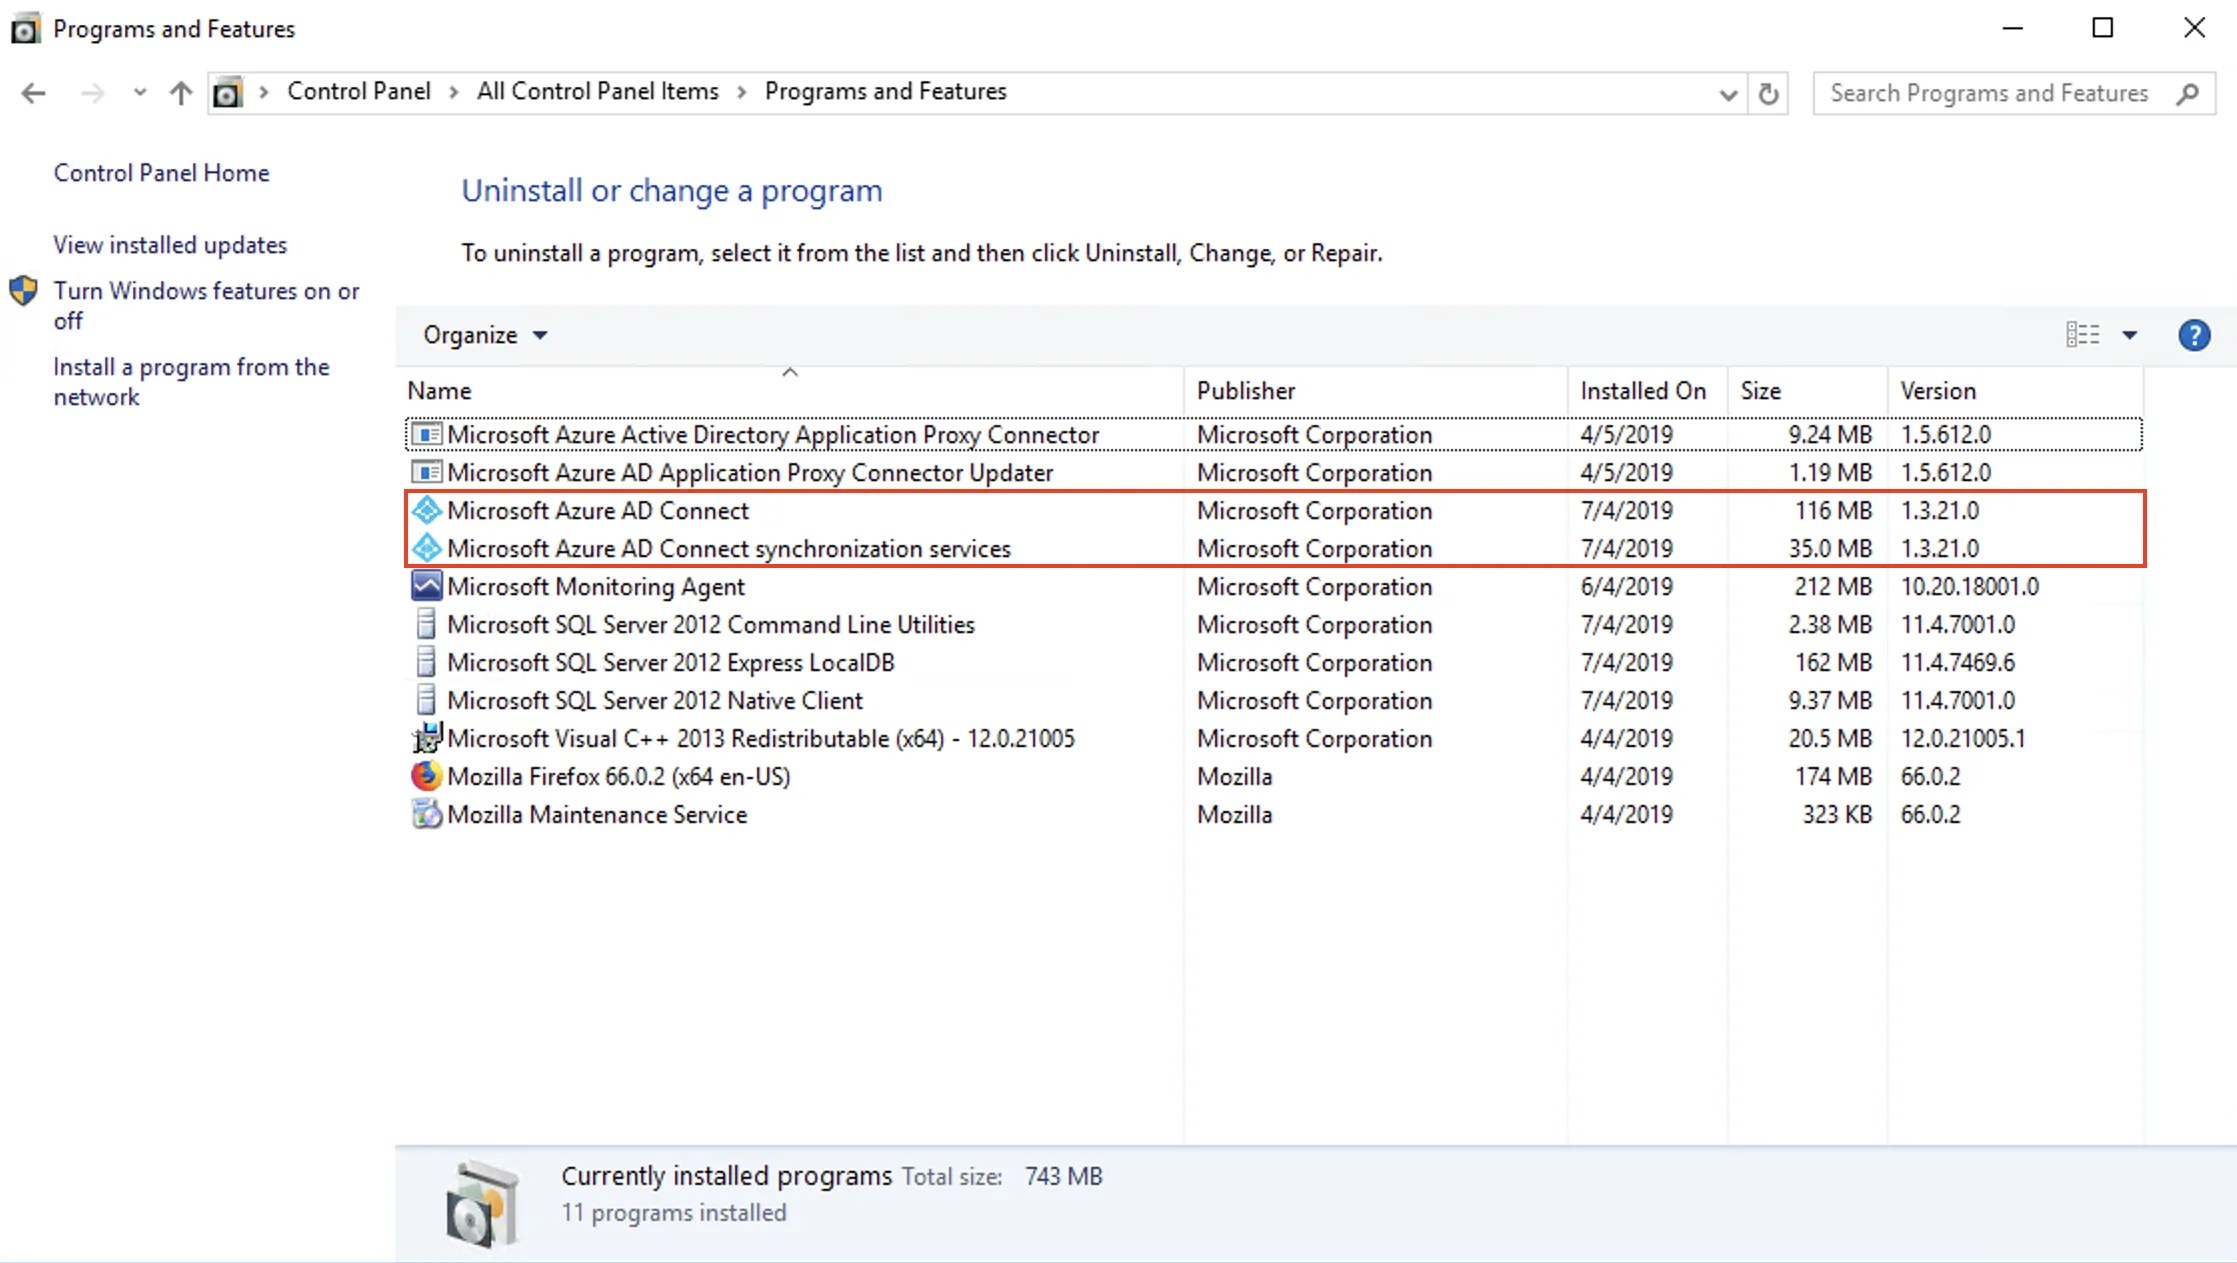Expand chevron after All Control Panel Items
The width and height of the screenshot is (2237, 1263).
[742, 92]
